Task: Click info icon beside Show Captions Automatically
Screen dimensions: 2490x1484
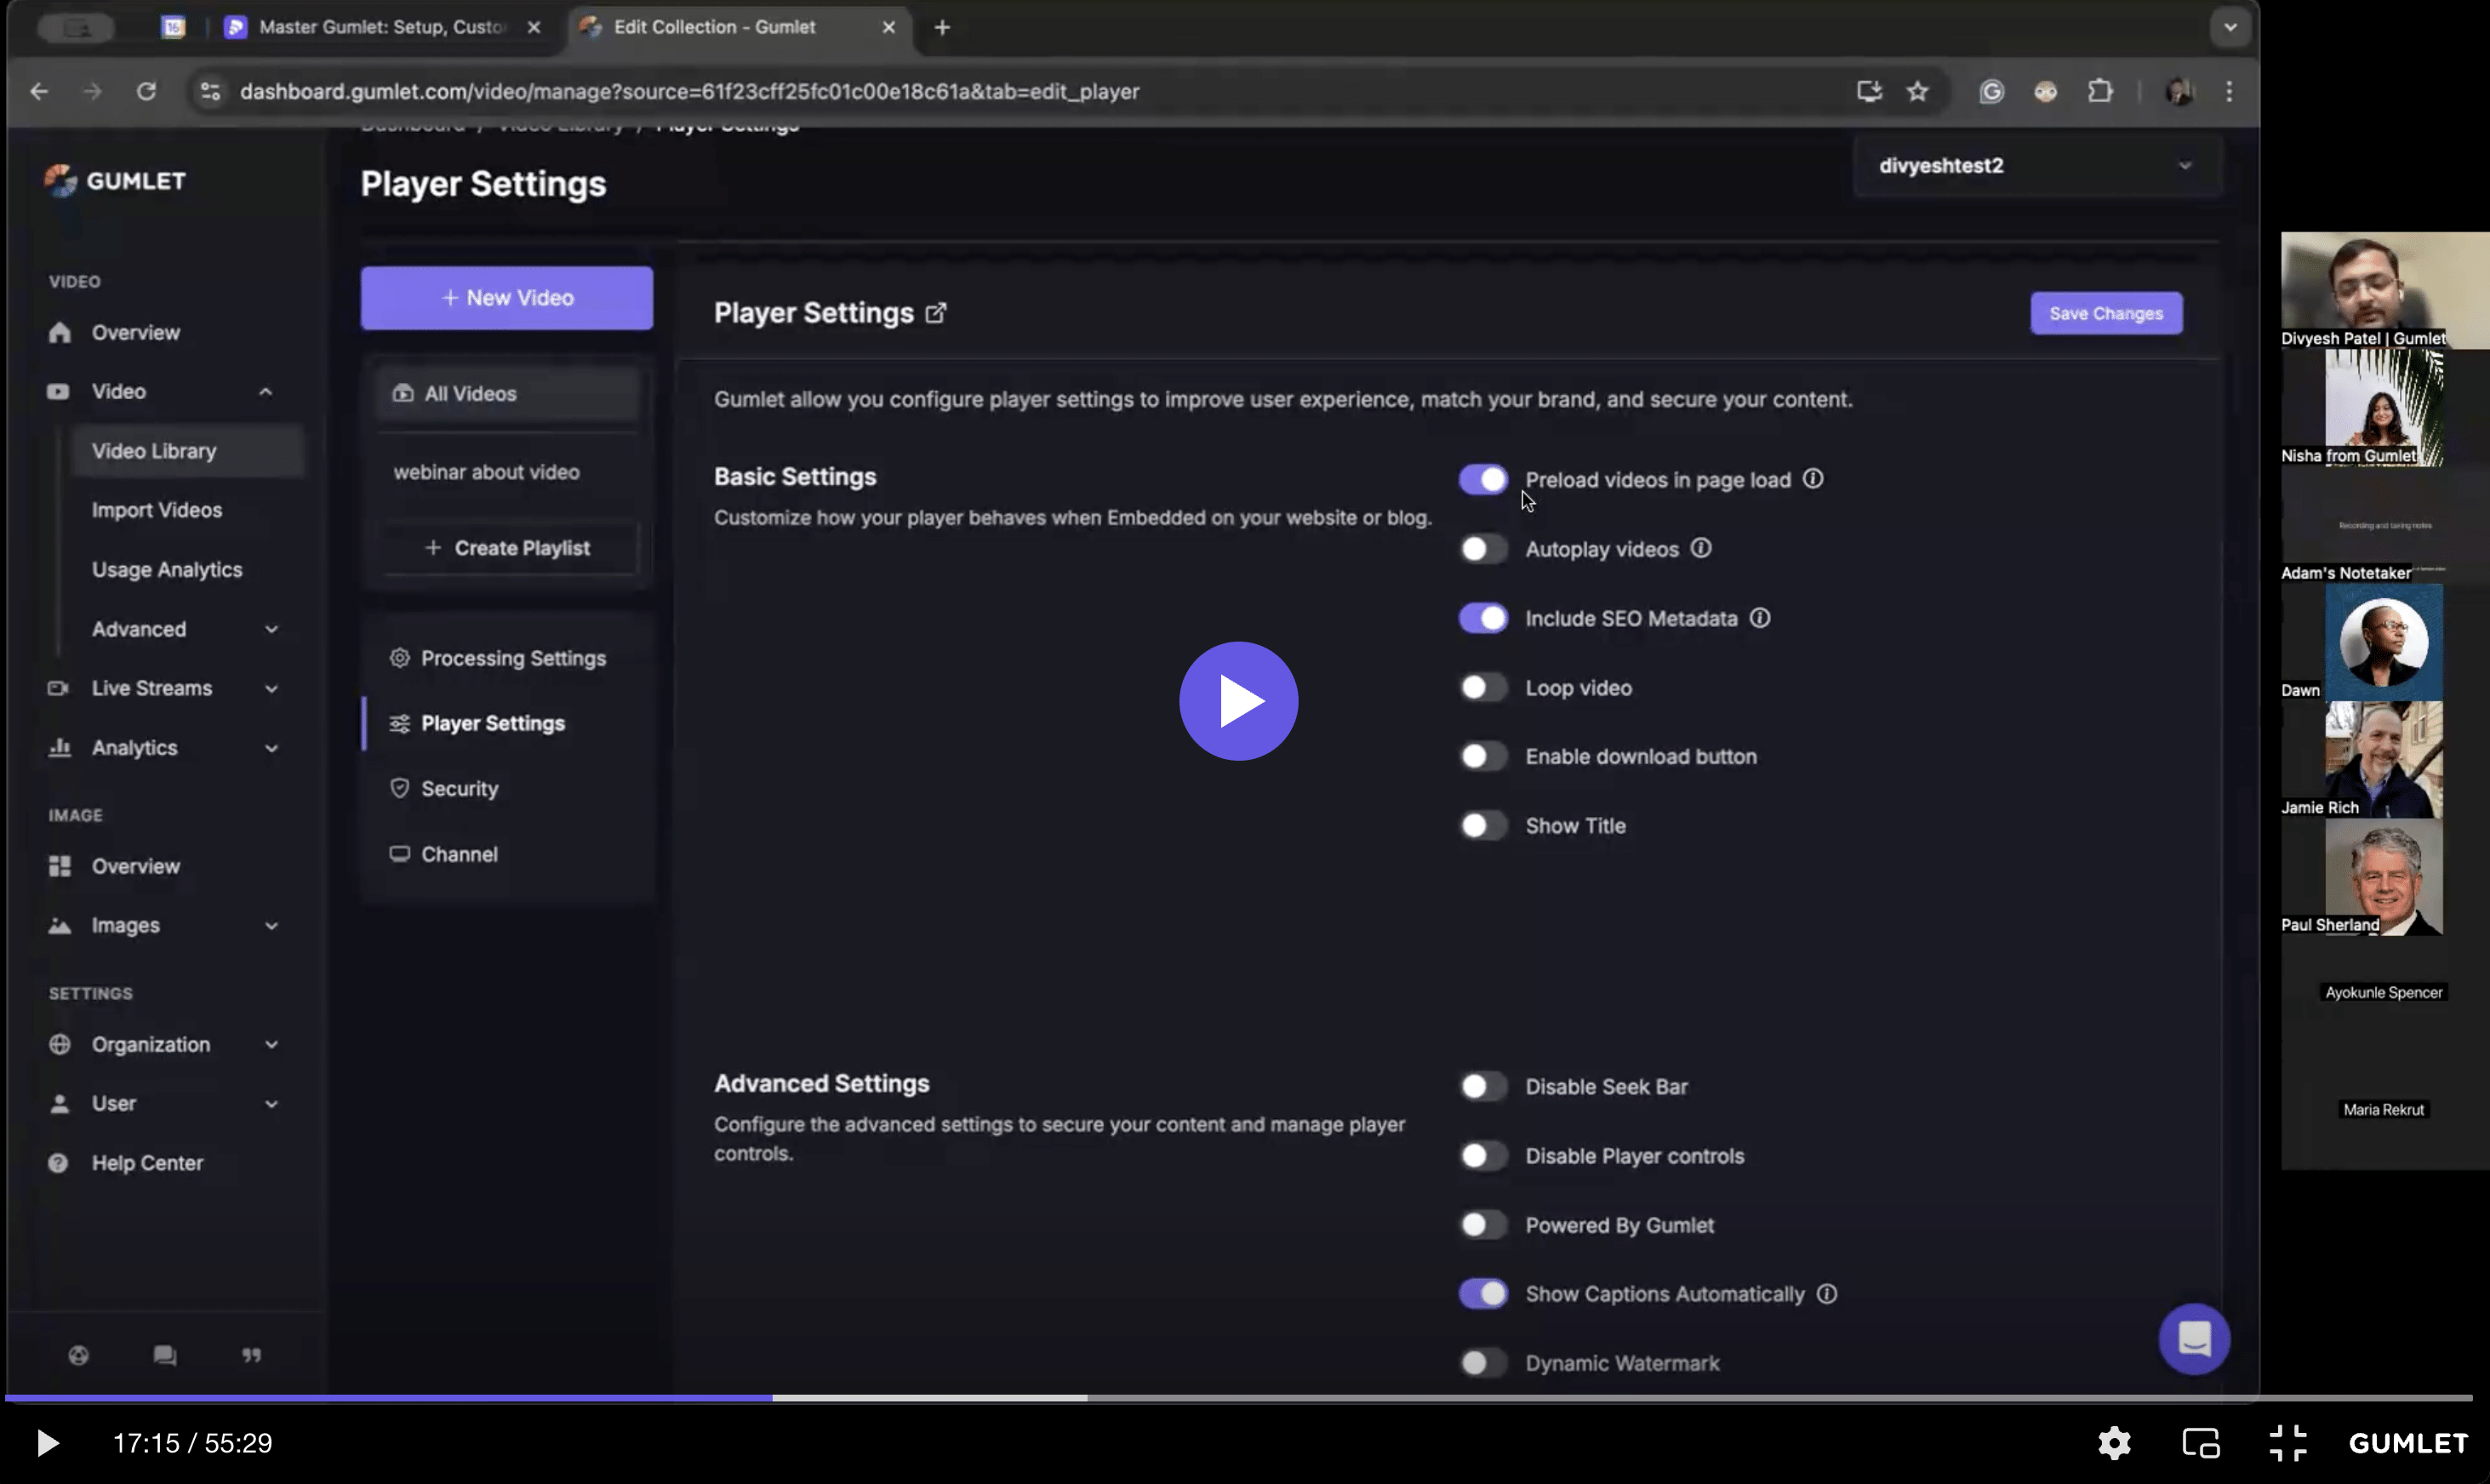Action: click(1827, 1294)
